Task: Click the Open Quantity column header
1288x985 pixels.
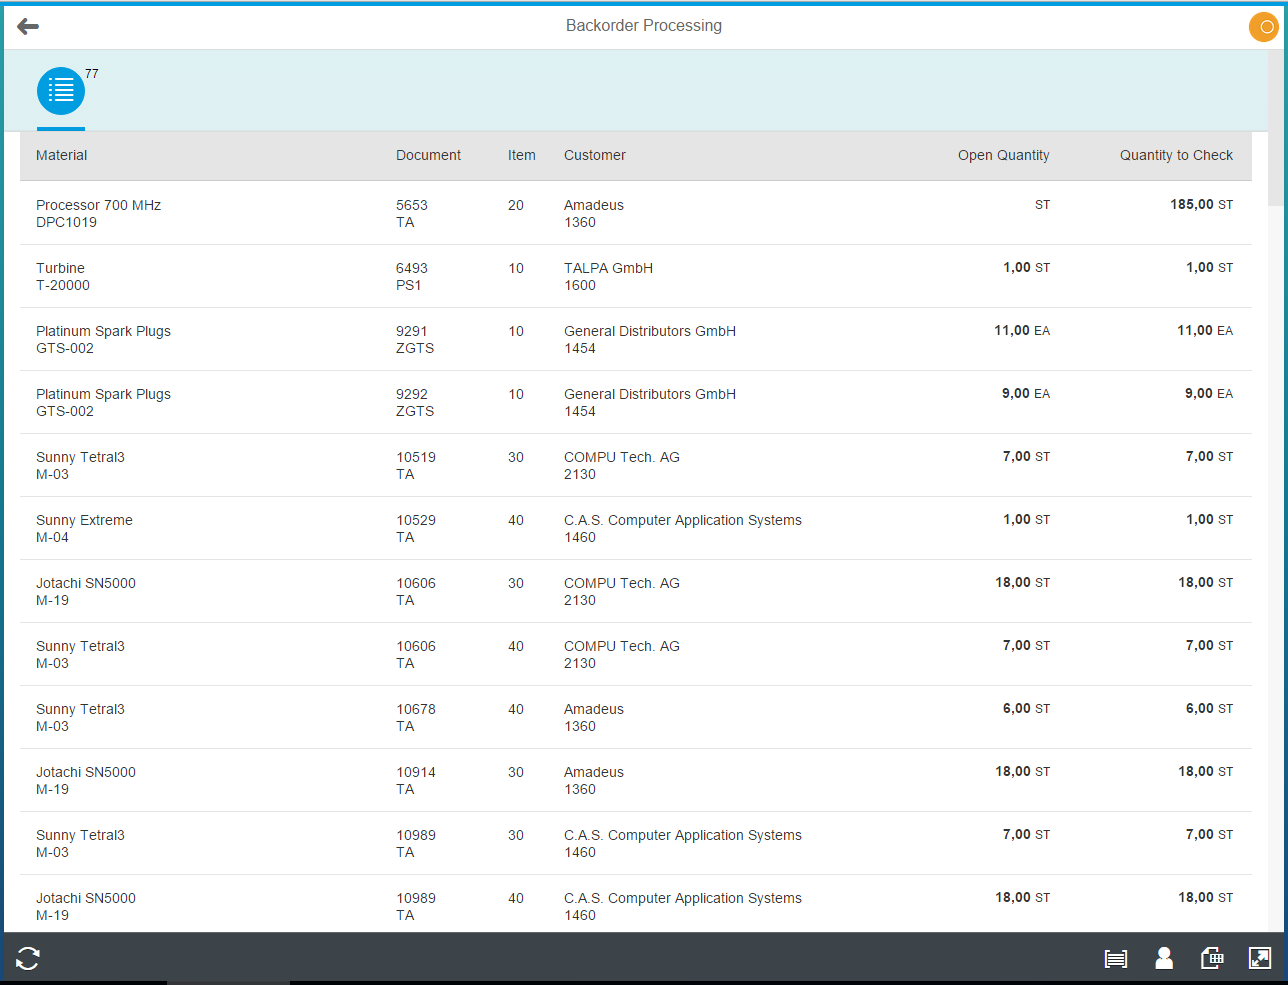Action: pyautogui.click(x=1003, y=155)
